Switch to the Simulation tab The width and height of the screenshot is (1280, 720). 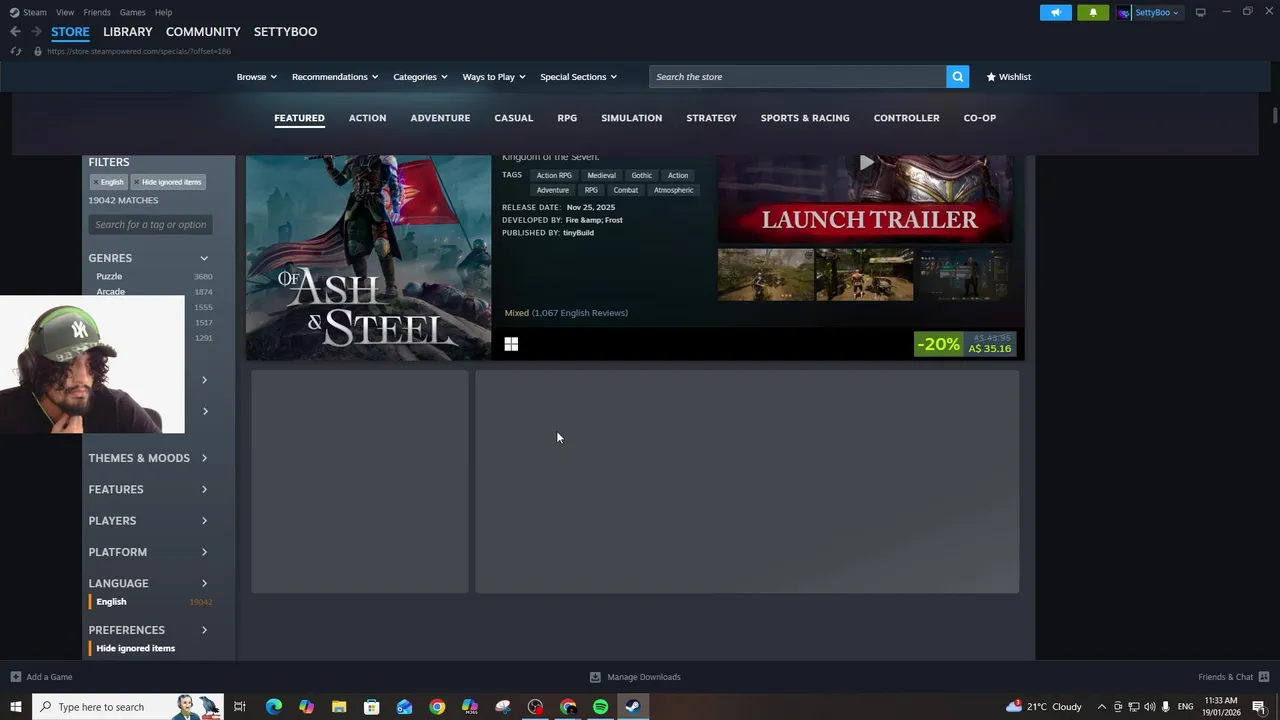pyautogui.click(x=632, y=118)
